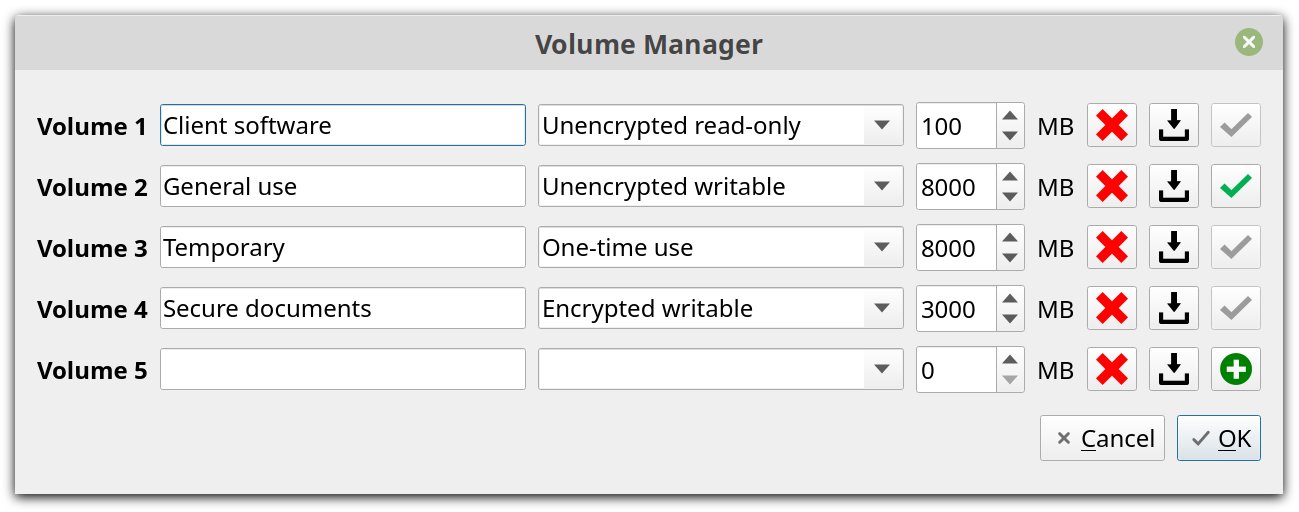Viewport: 1299px width, 512px height.
Task: Confirm with the OK button
Action: click(x=1219, y=438)
